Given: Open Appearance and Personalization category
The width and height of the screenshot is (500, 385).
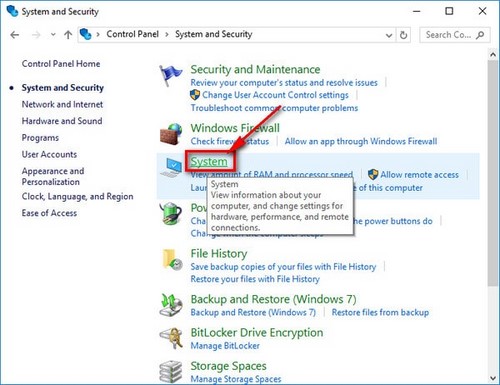Looking at the screenshot, I should [x=53, y=176].
